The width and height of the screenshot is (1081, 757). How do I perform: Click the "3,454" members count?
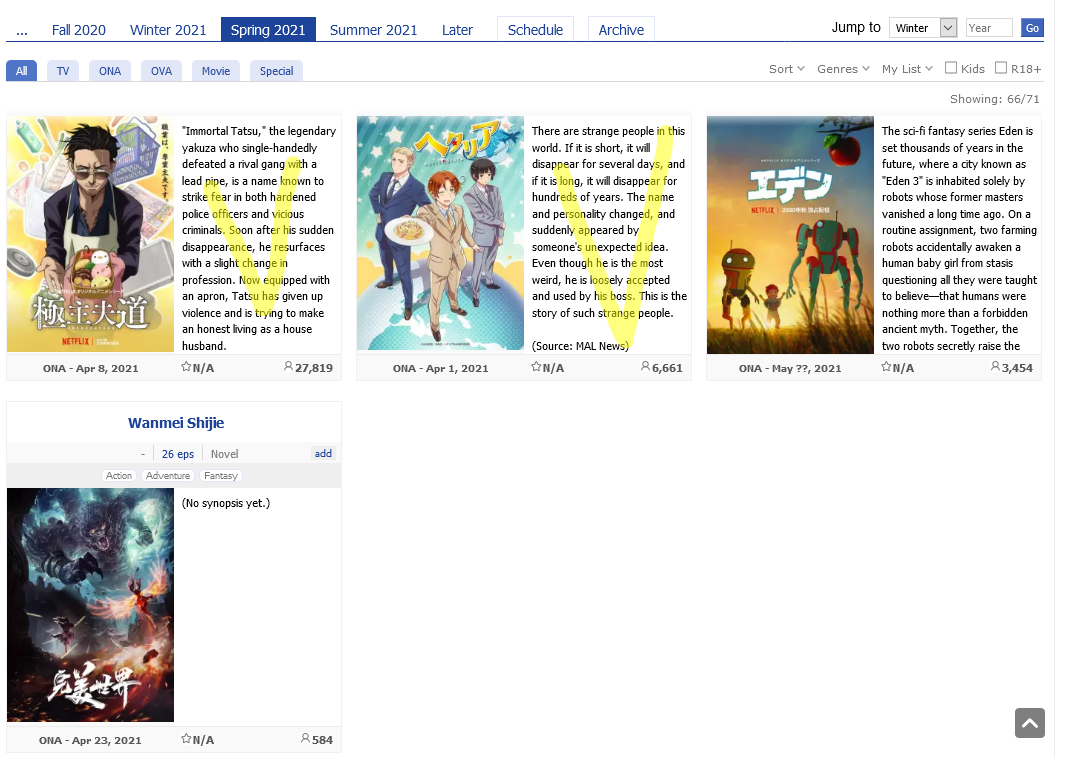(x=1018, y=368)
